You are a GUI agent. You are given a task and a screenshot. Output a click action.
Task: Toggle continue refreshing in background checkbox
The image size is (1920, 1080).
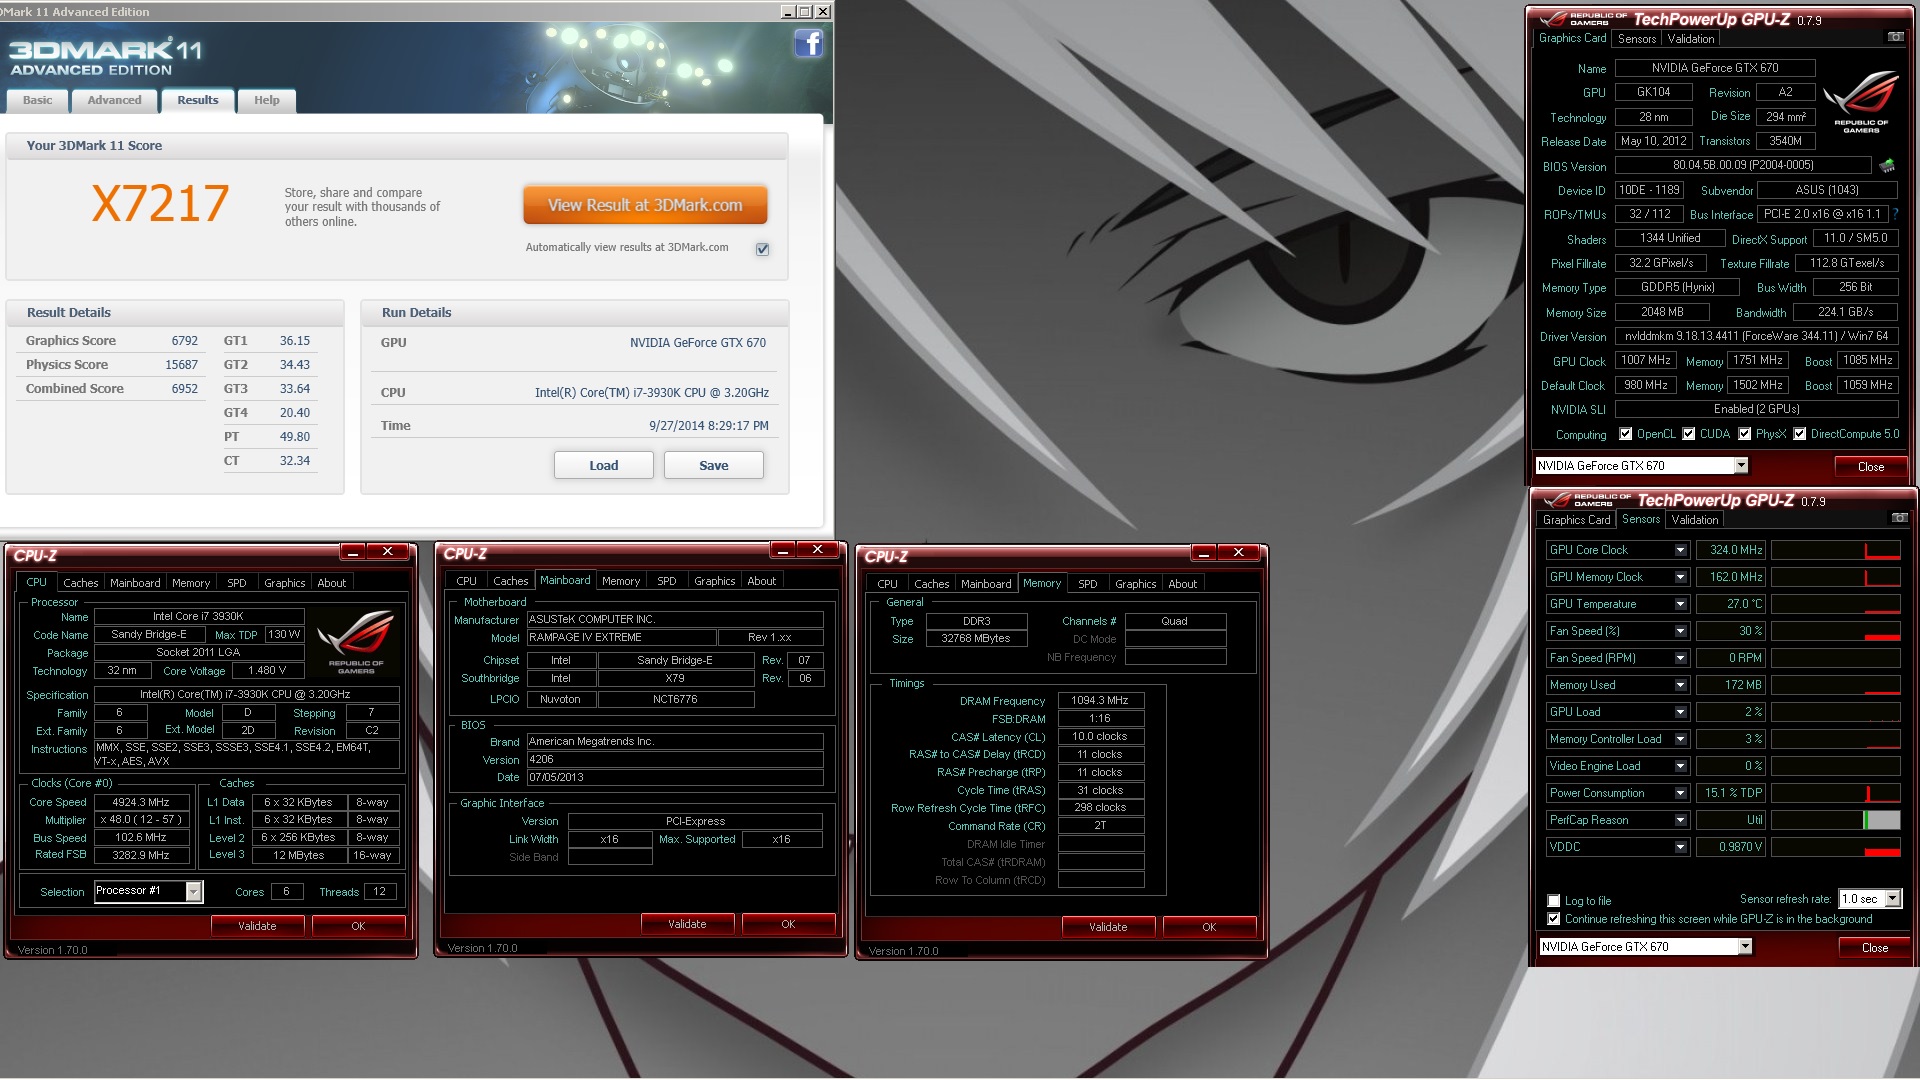[1554, 919]
